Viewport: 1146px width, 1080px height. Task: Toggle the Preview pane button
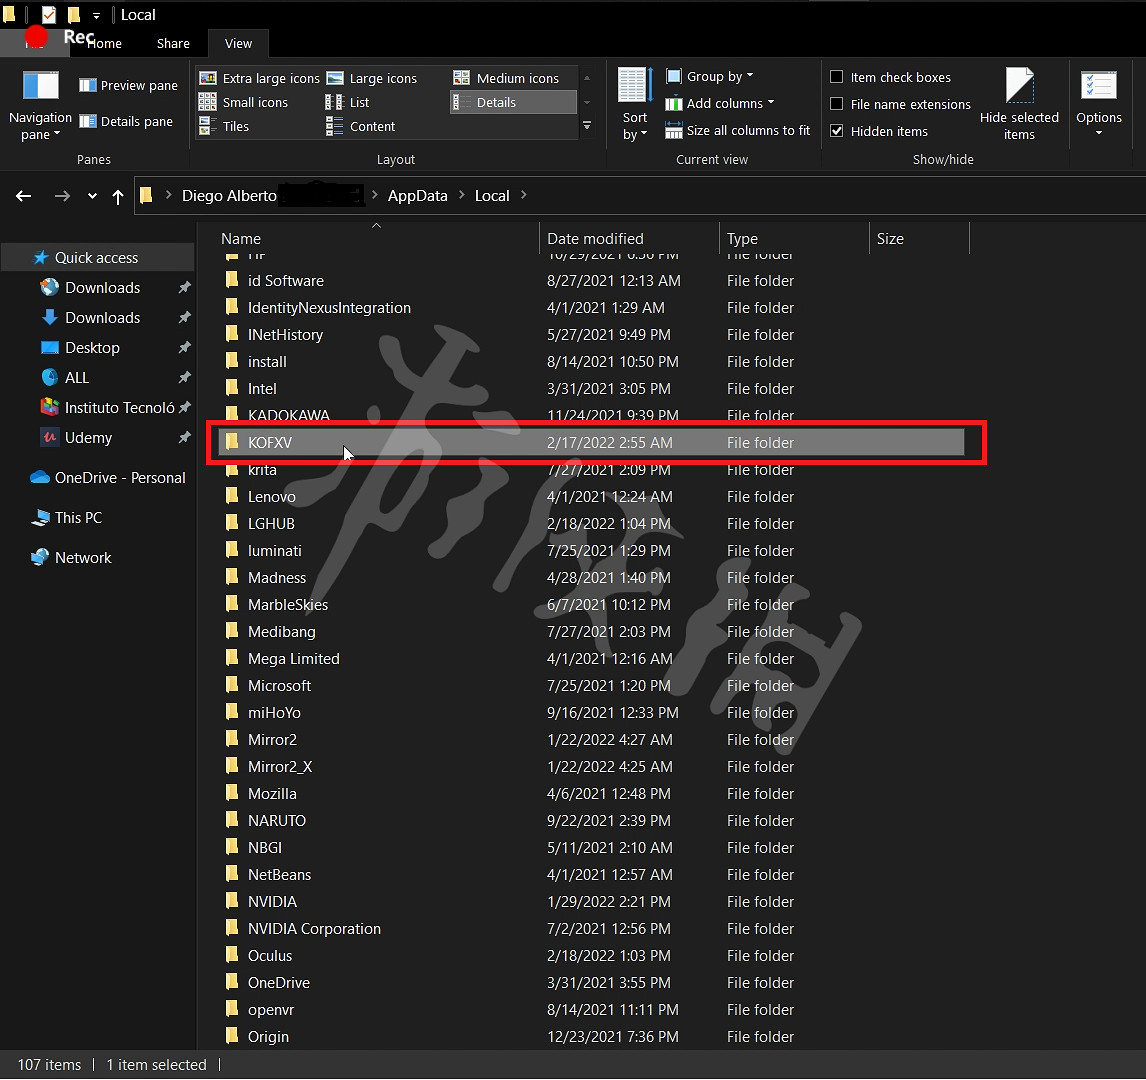coord(129,86)
